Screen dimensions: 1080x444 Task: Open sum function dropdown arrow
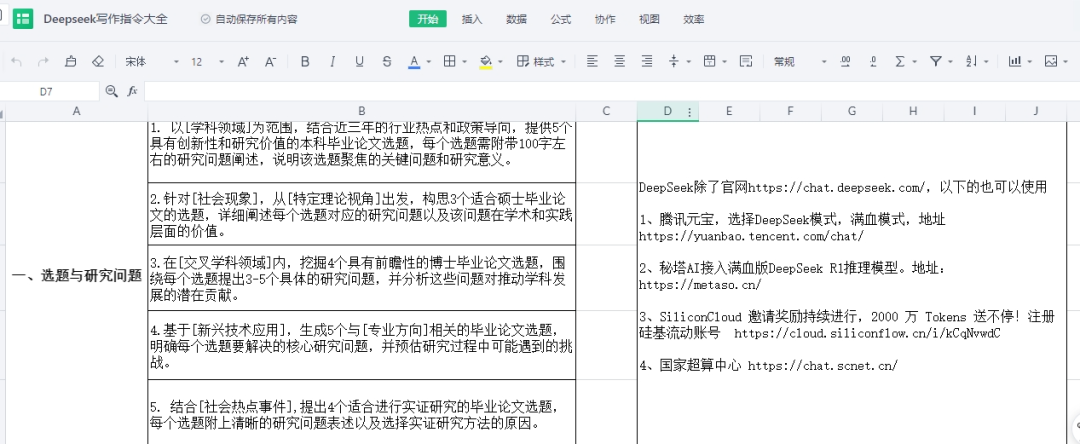915,62
